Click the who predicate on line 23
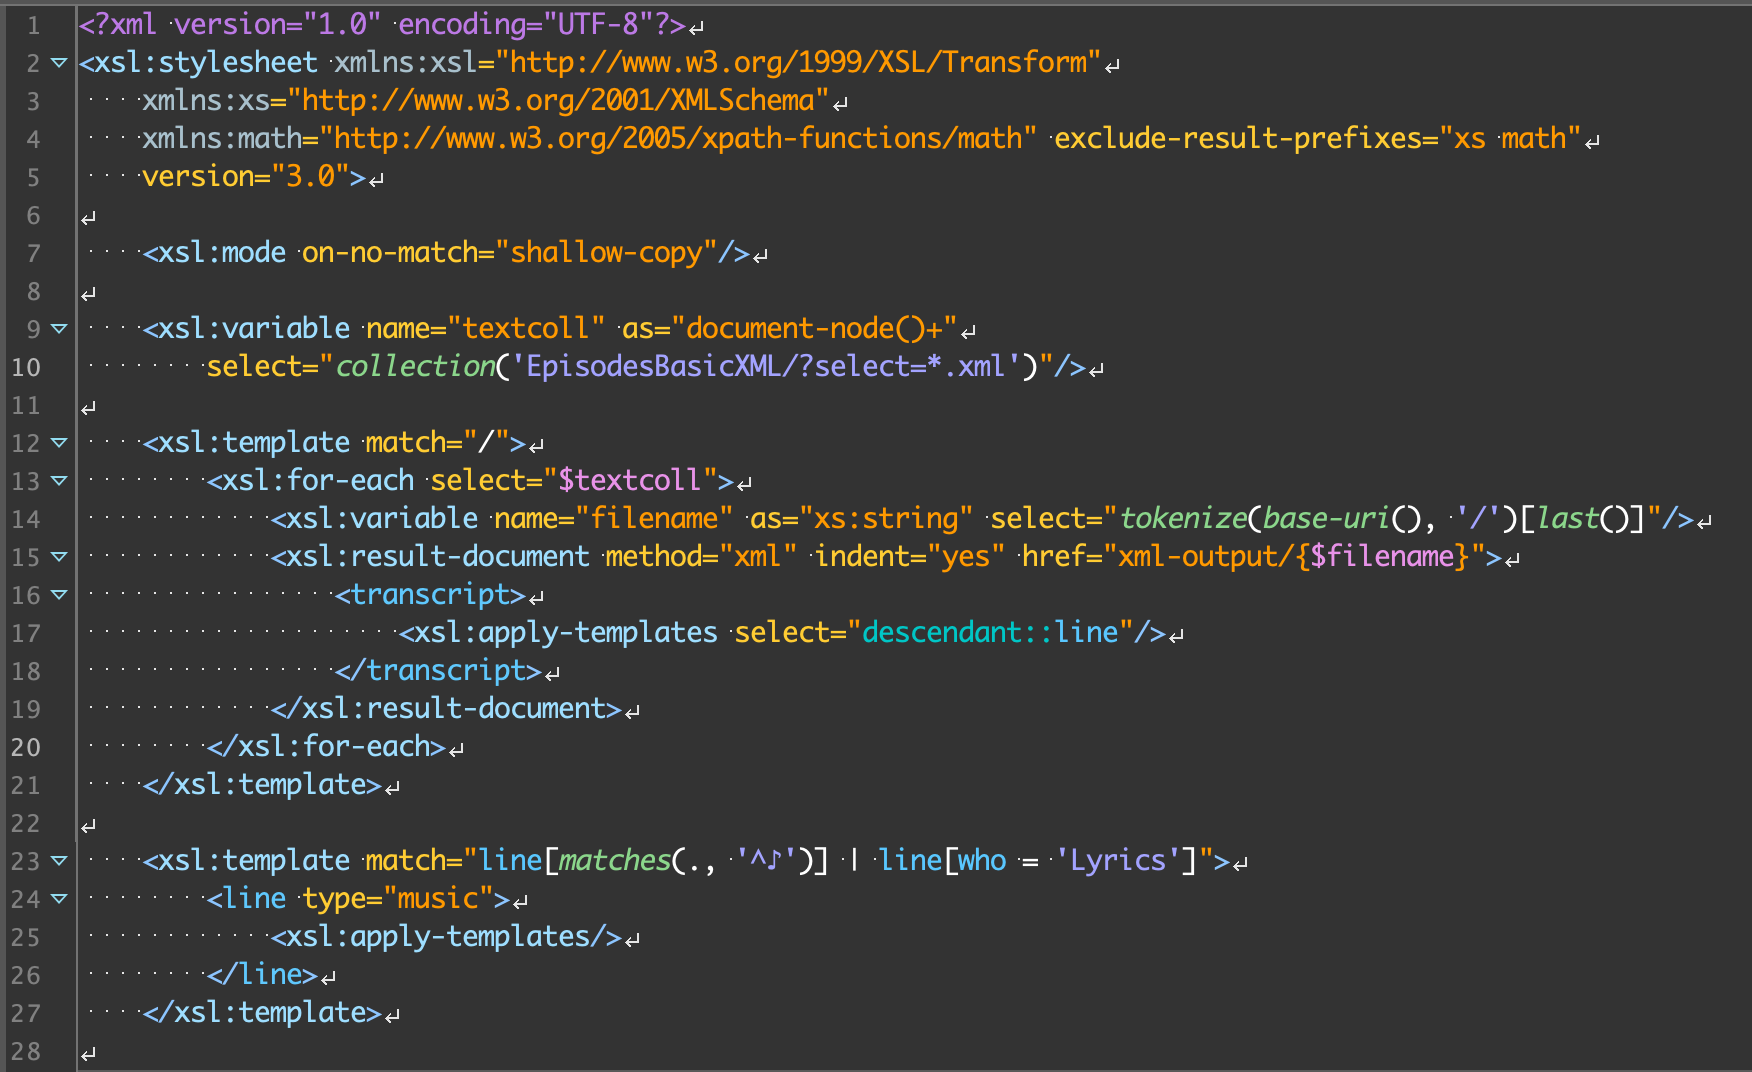 click(982, 861)
